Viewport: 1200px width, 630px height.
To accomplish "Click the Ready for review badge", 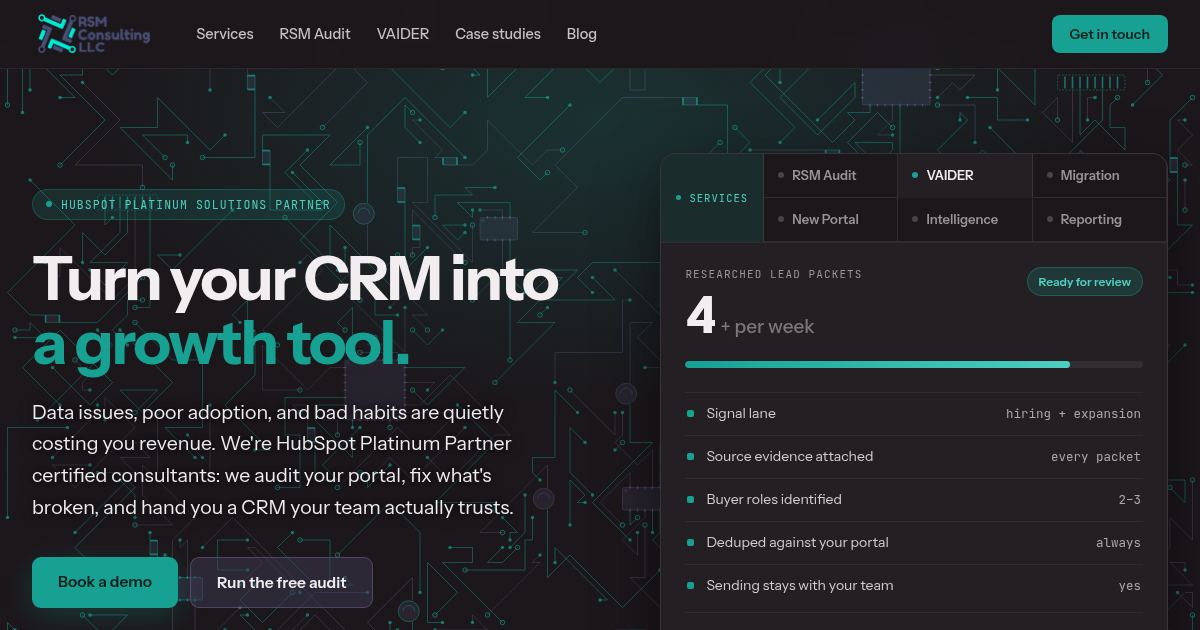I will point(1085,282).
